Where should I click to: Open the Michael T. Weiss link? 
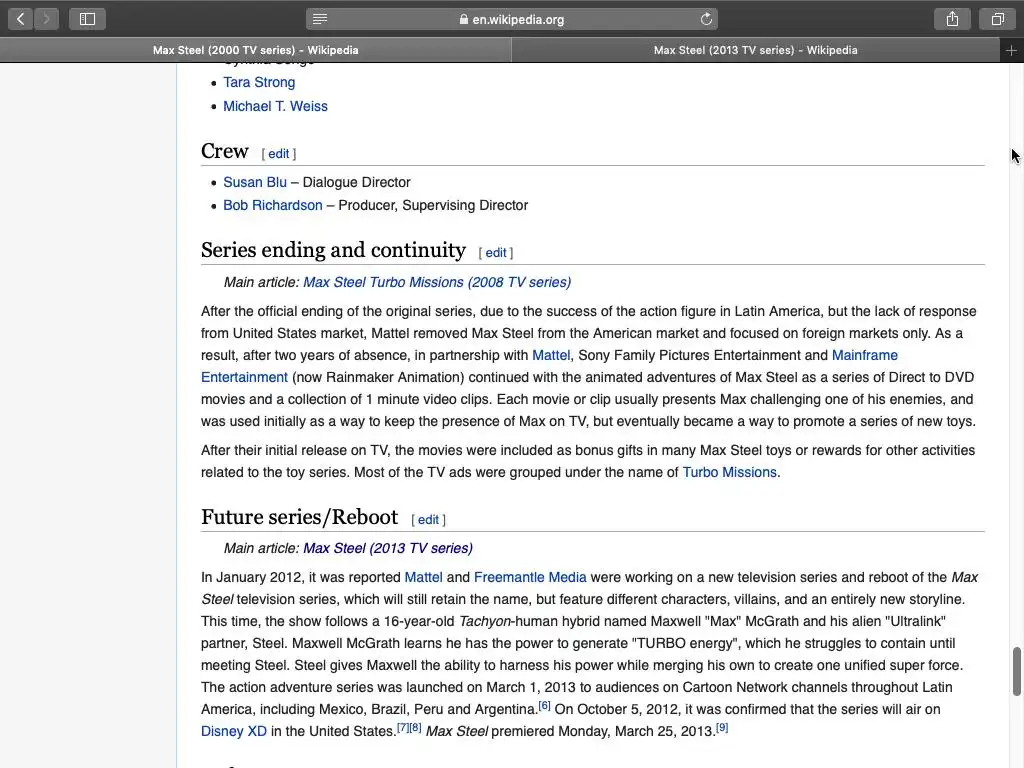click(x=276, y=106)
